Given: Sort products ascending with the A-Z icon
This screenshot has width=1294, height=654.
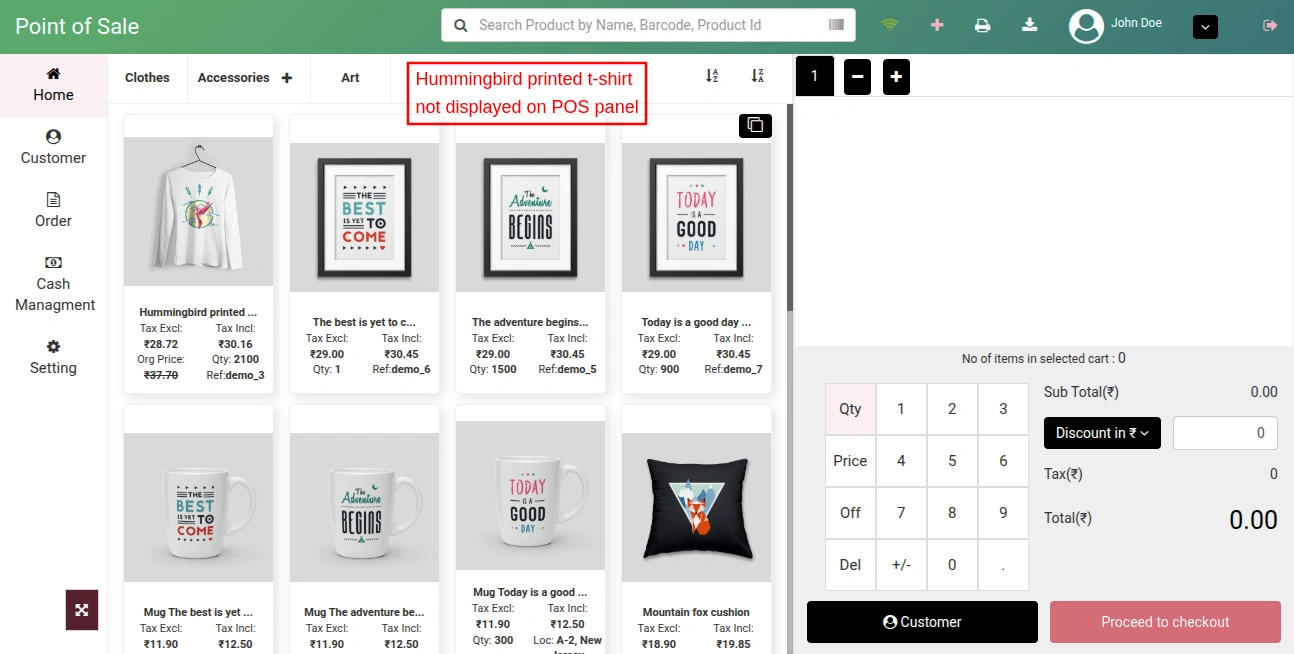Looking at the screenshot, I should tap(712, 76).
